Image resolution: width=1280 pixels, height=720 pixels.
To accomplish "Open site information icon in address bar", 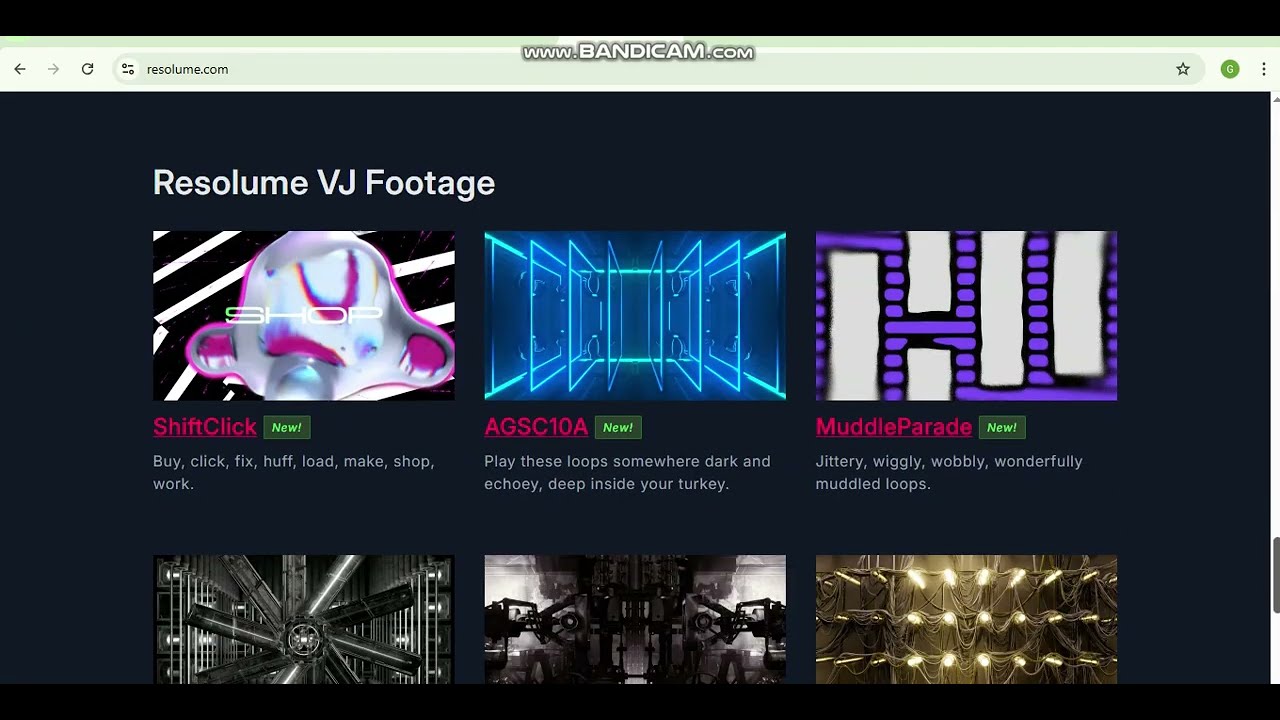I will point(128,69).
